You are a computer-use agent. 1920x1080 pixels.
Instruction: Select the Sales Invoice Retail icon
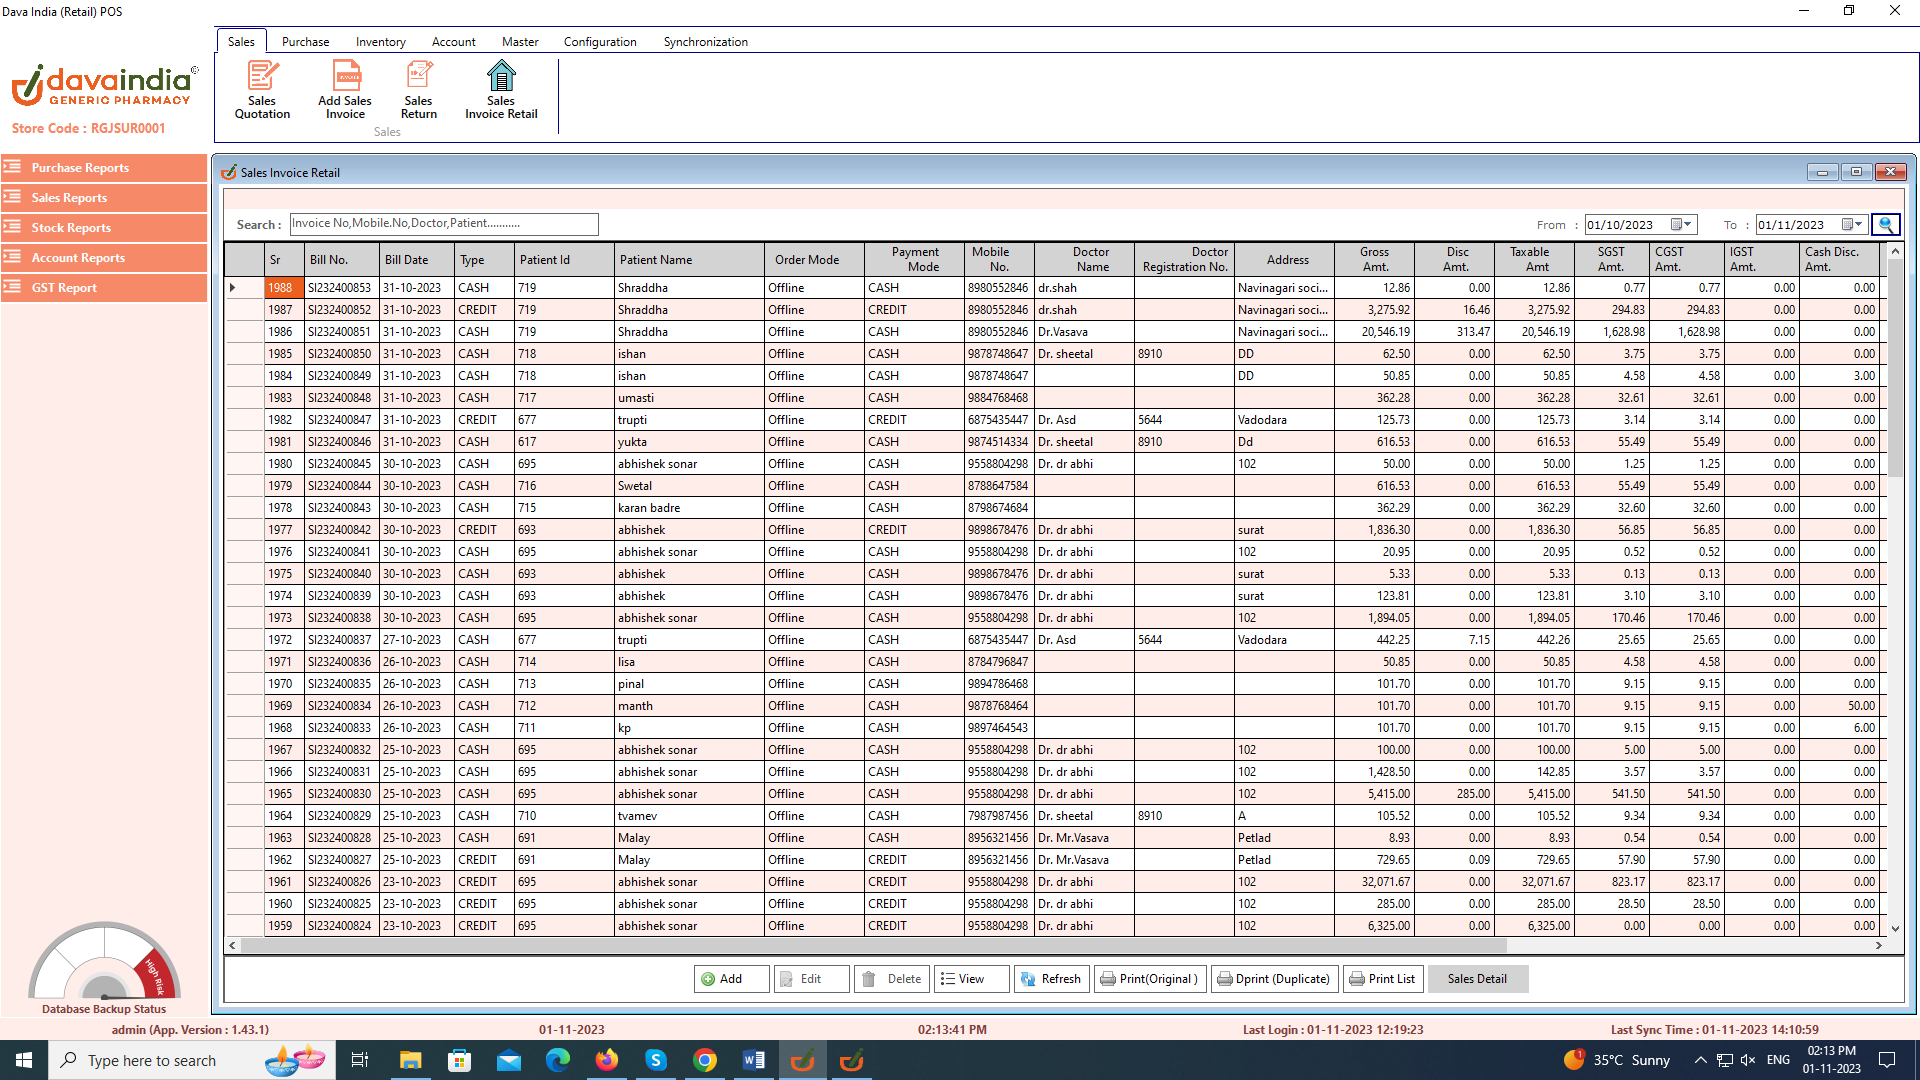pos(501,89)
